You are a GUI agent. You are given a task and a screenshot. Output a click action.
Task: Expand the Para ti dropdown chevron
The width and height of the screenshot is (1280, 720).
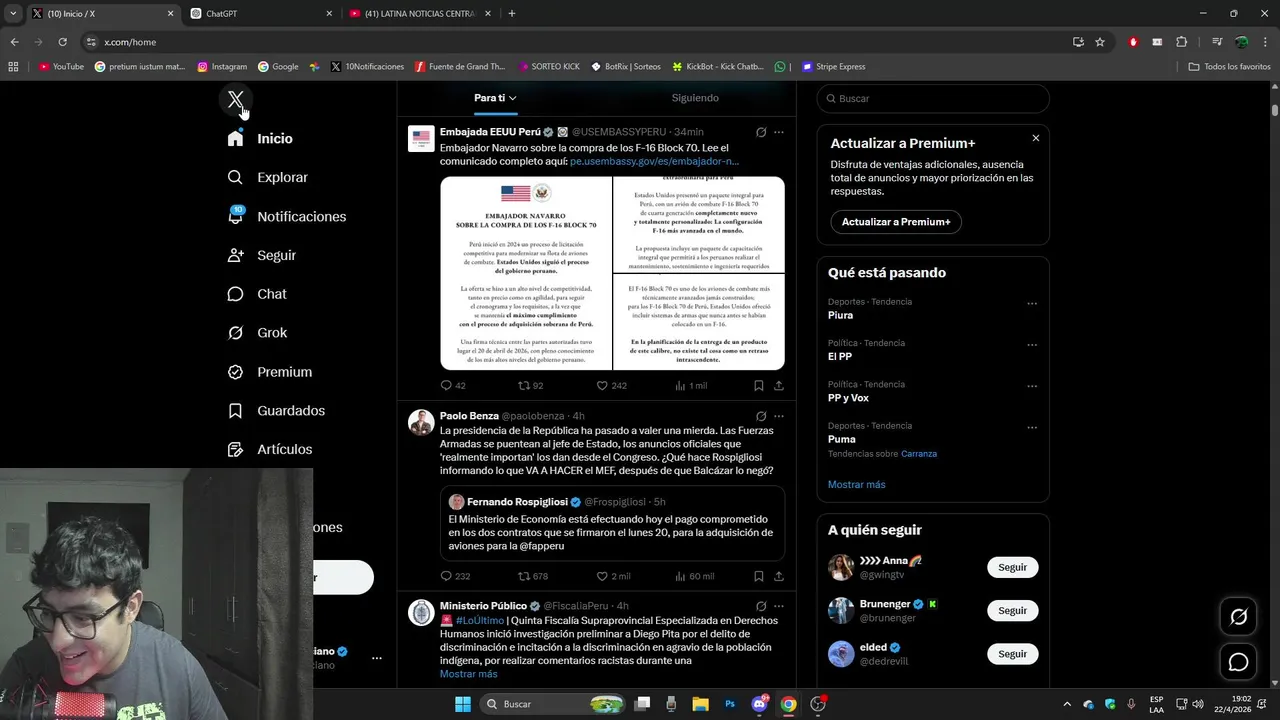[513, 98]
